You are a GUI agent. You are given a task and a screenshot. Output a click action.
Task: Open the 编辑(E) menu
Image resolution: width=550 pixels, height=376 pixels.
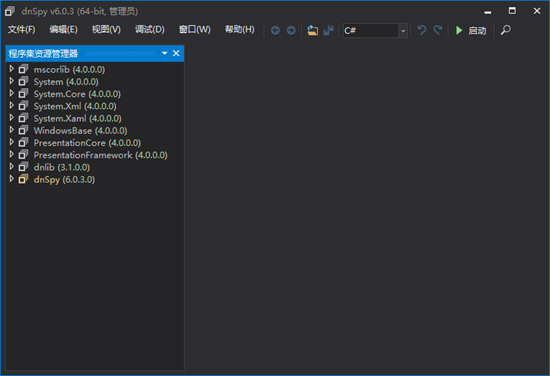(x=63, y=29)
